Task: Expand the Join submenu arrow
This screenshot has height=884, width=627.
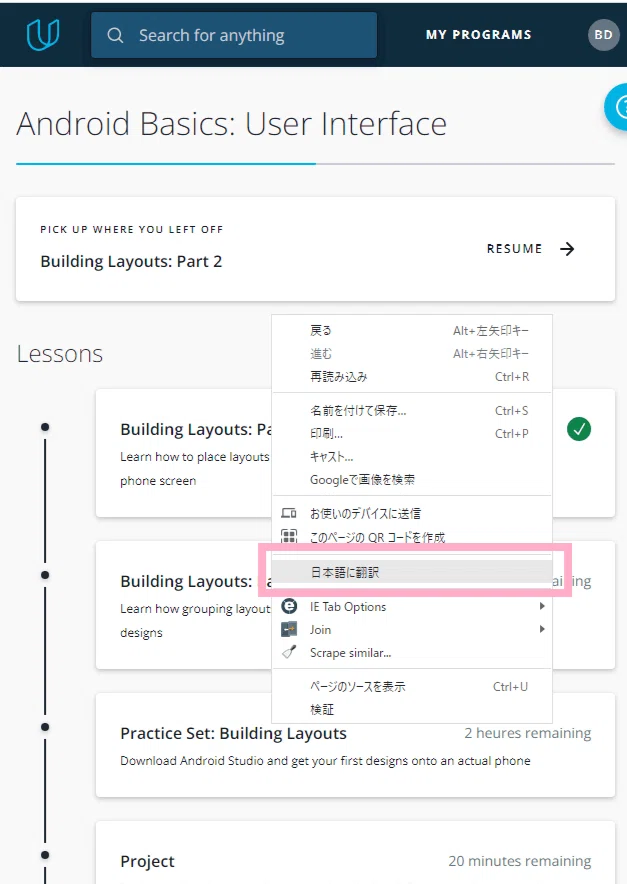Action: click(542, 629)
